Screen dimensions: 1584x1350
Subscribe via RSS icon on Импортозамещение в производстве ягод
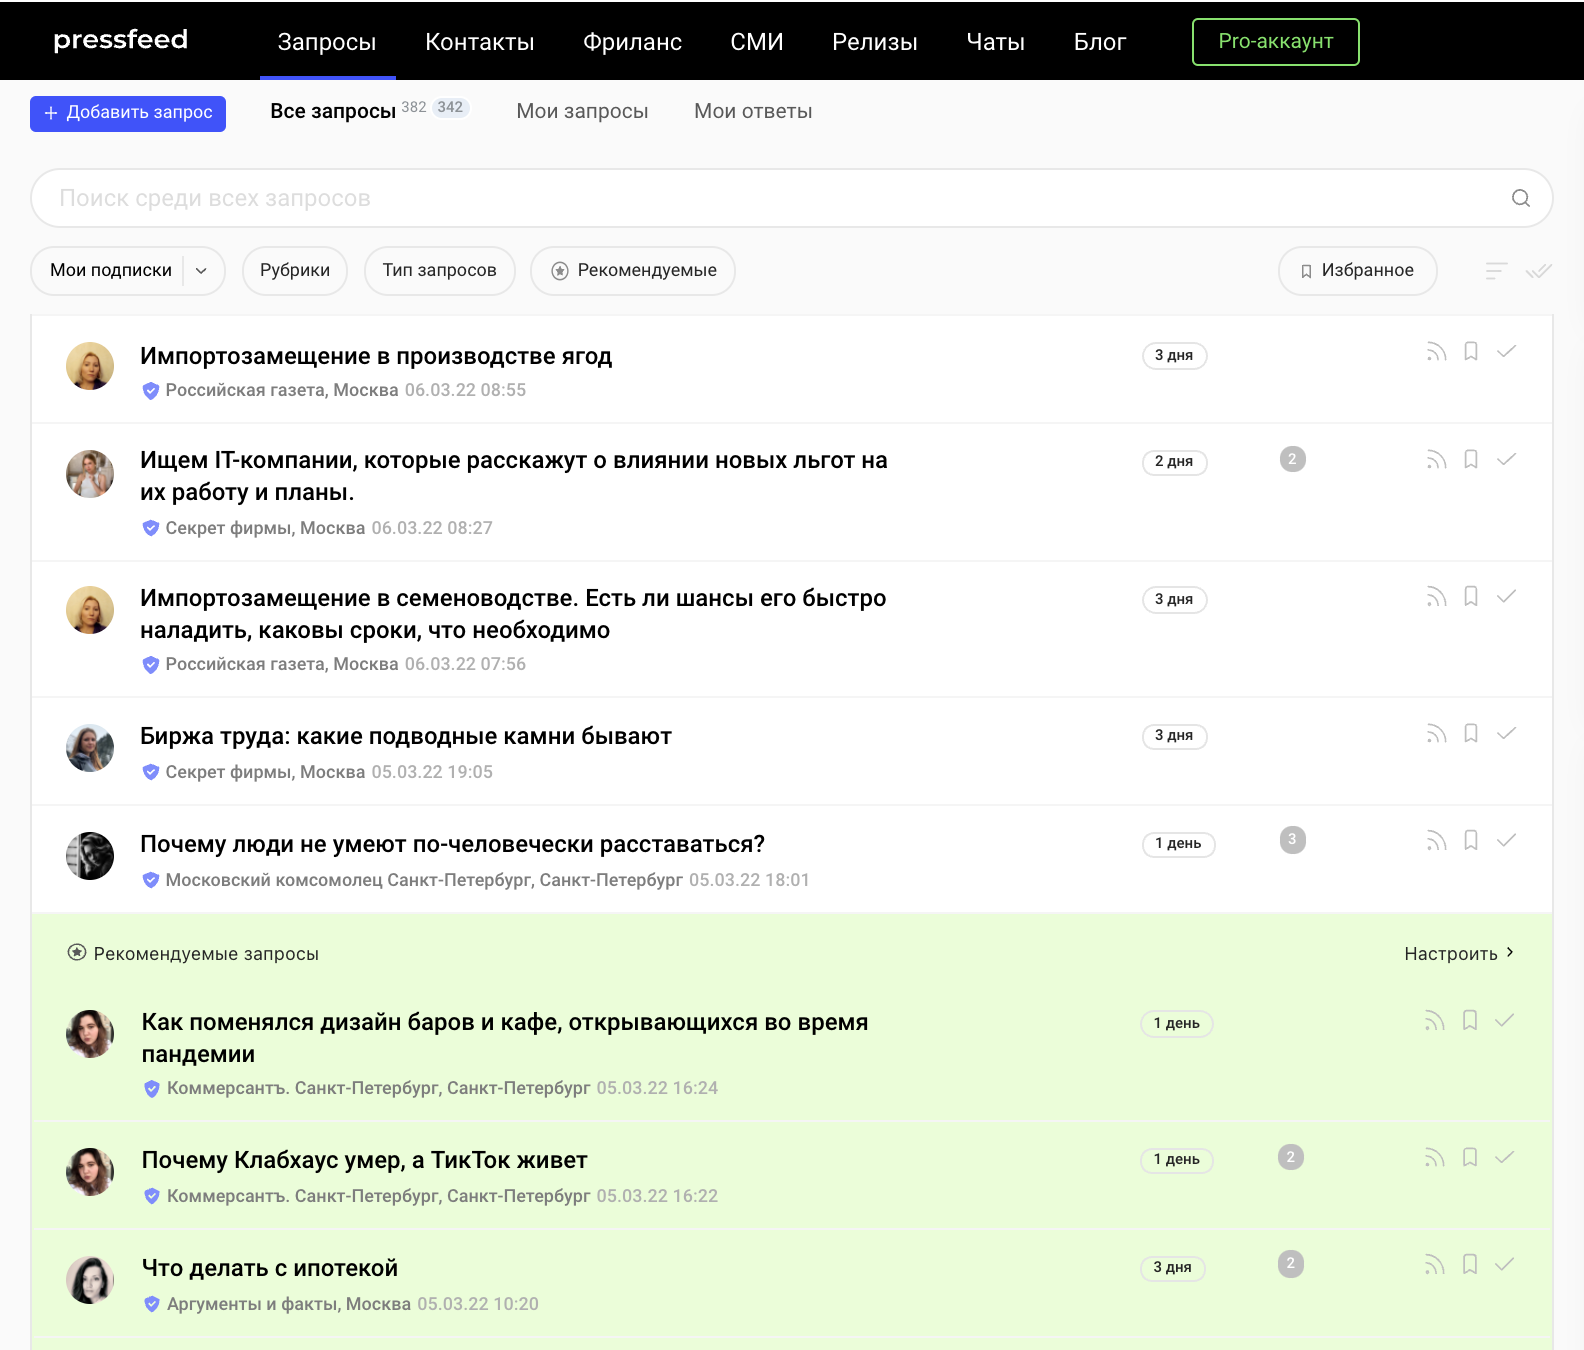pos(1436,352)
